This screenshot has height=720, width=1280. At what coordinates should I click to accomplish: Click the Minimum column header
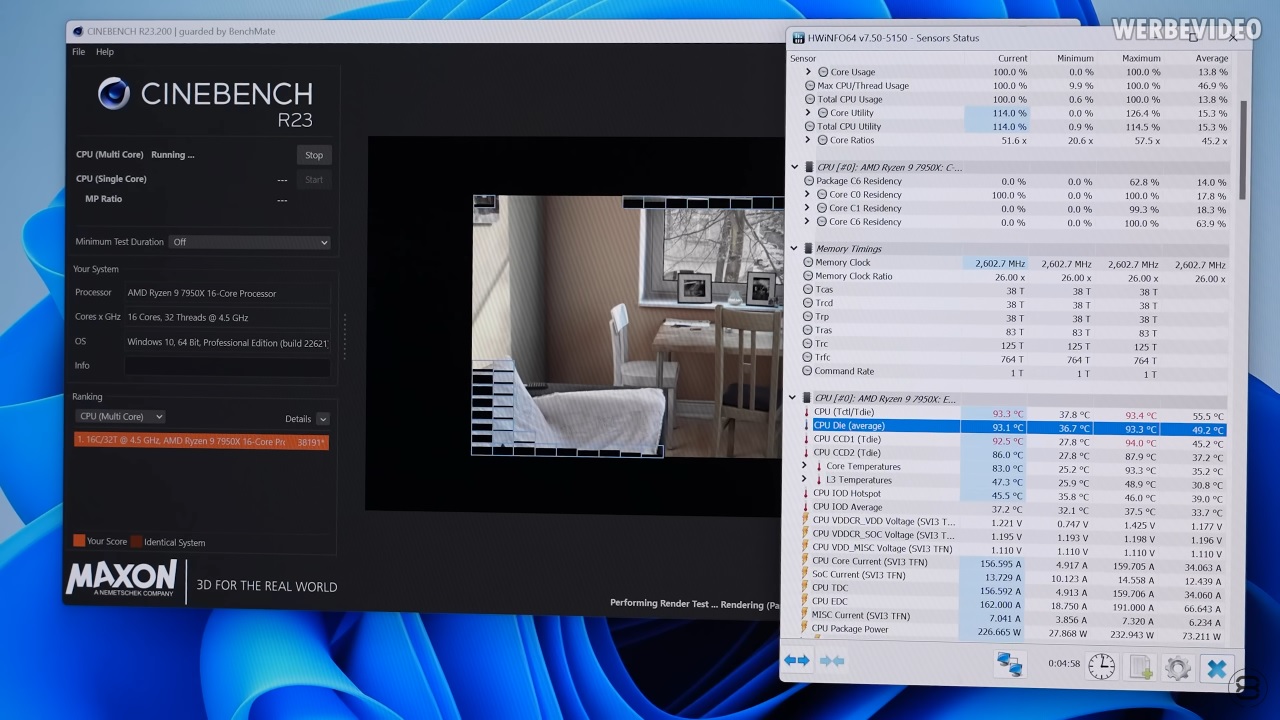click(x=1076, y=58)
